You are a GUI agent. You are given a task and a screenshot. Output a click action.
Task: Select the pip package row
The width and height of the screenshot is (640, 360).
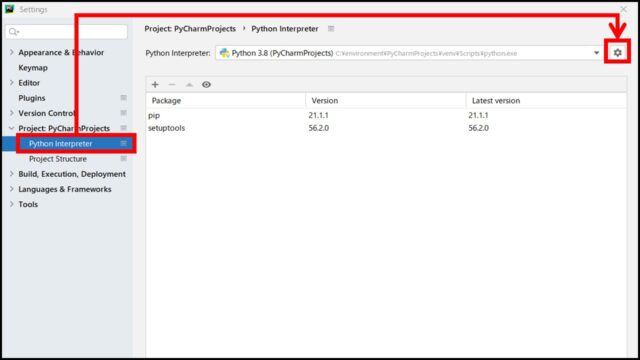[386, 115]
